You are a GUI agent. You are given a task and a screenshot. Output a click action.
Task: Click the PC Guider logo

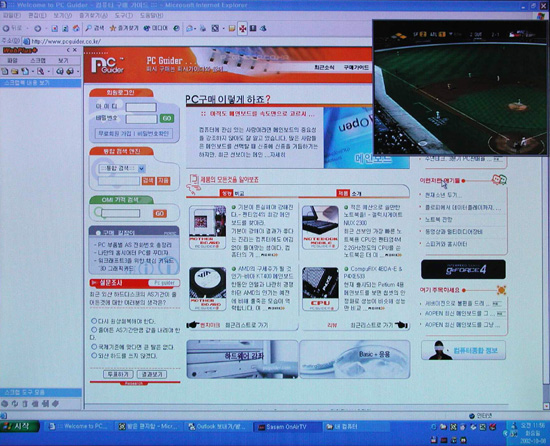pos(107,66)
